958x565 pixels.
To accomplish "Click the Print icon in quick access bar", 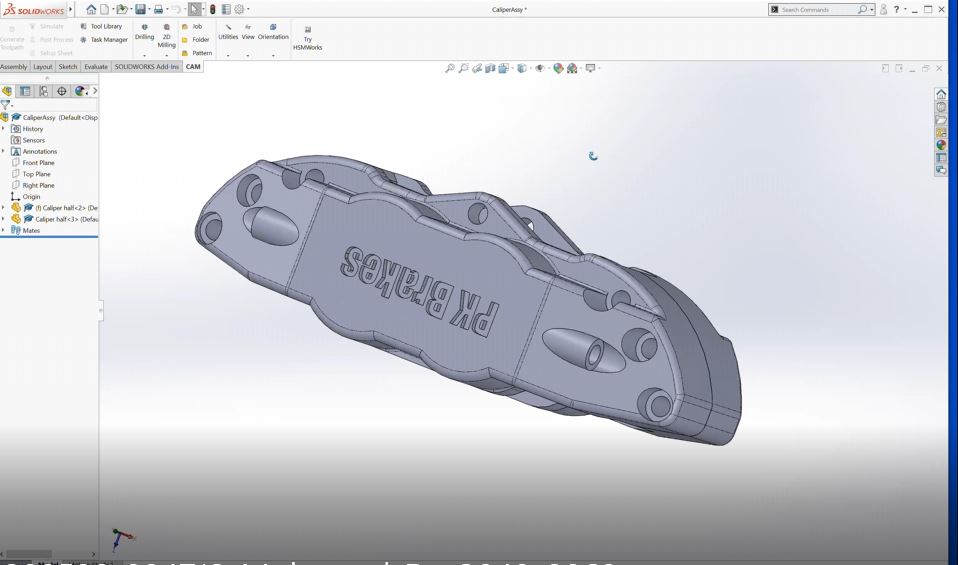I will point(158,9).
